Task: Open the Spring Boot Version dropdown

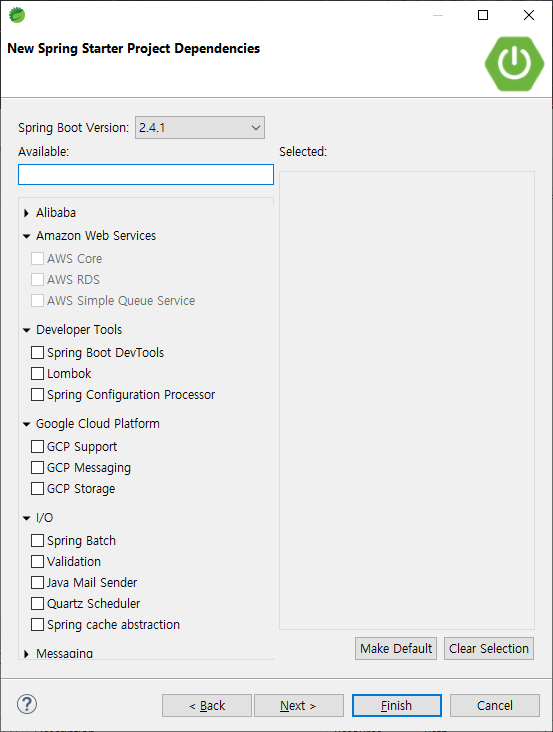Action: point(200,127)
